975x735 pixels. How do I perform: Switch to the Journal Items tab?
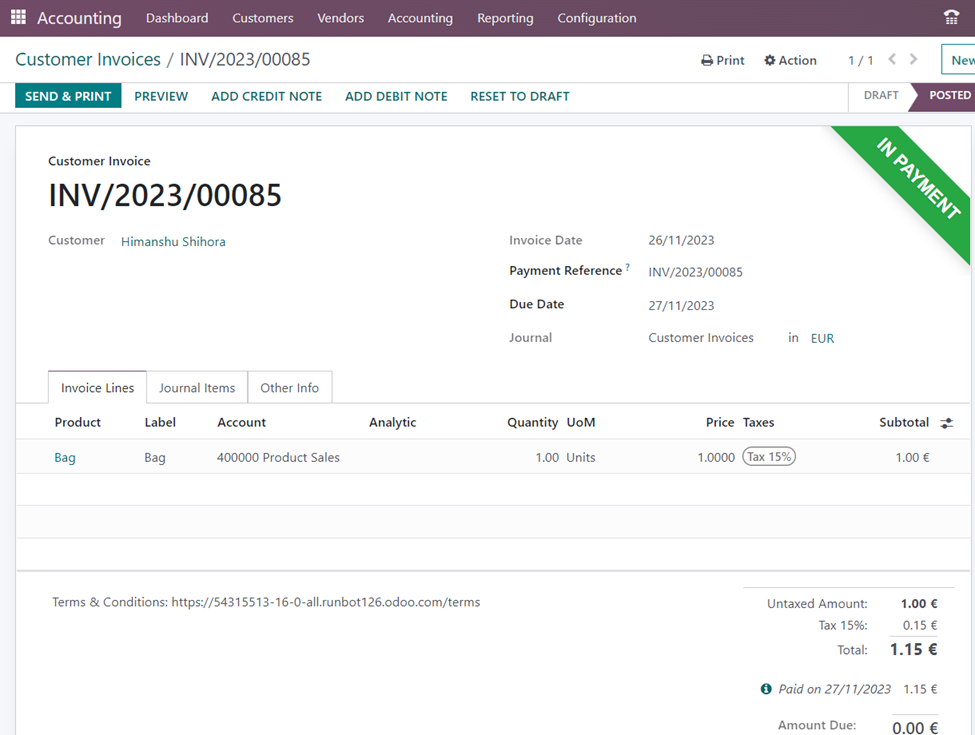[x=197, y=388]
